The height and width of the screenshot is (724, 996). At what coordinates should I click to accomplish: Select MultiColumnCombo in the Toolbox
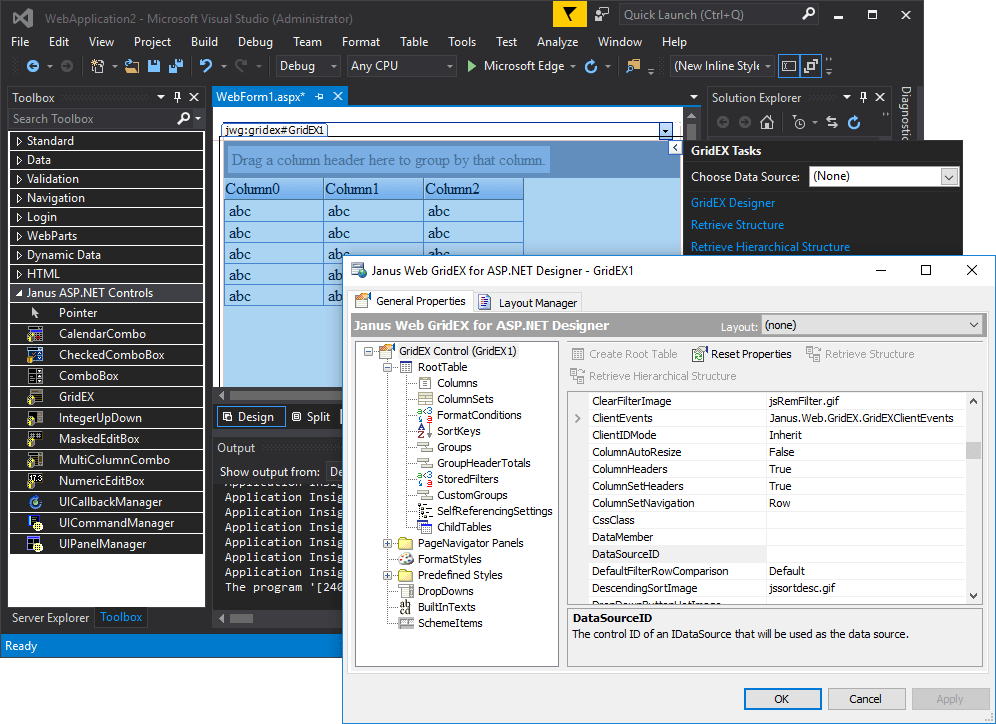106,460
